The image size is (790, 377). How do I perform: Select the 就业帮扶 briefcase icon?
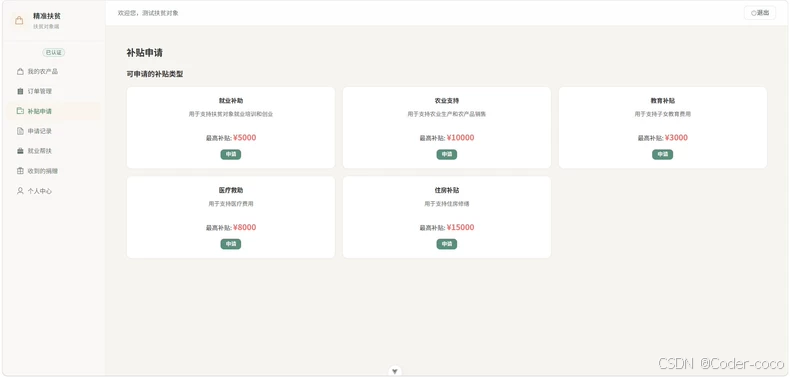click(20, 151)
